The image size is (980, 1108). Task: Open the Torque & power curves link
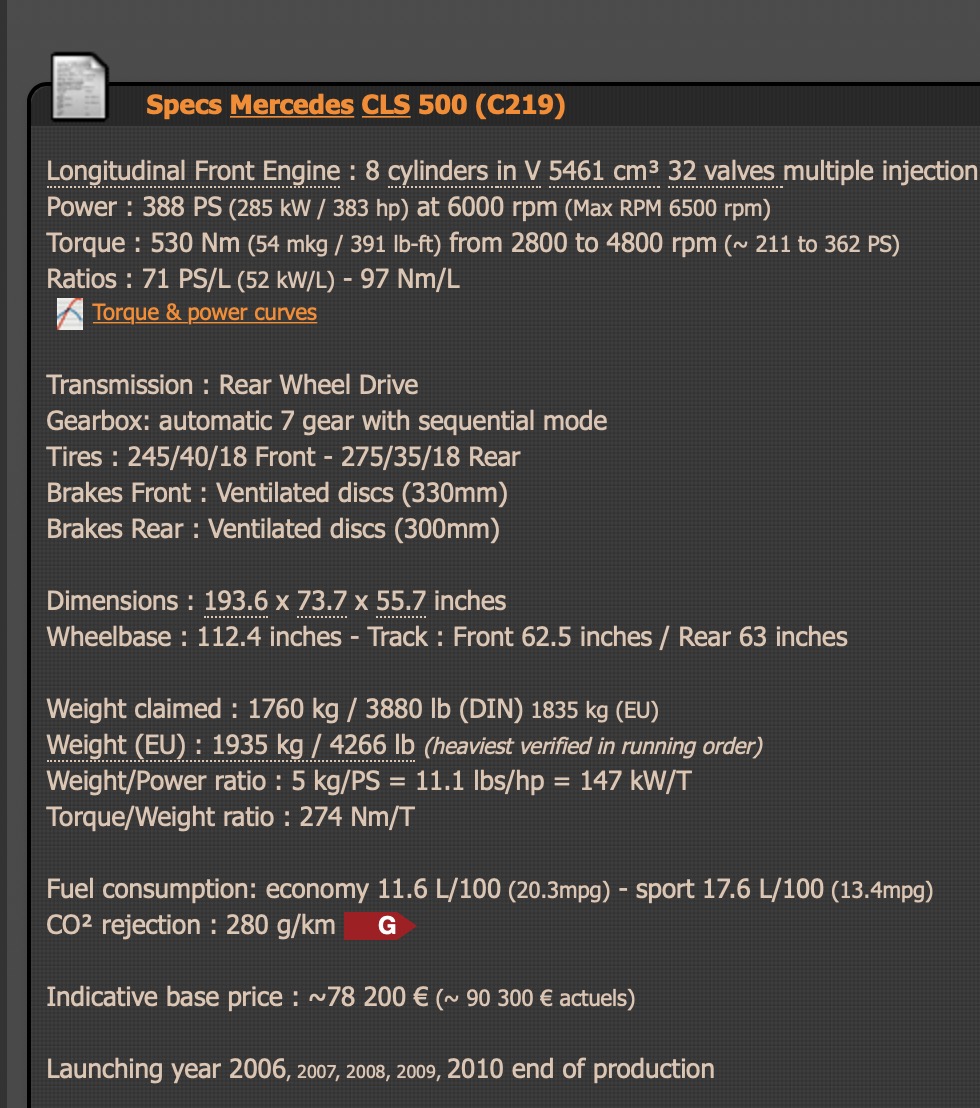[x=204, y=312]
